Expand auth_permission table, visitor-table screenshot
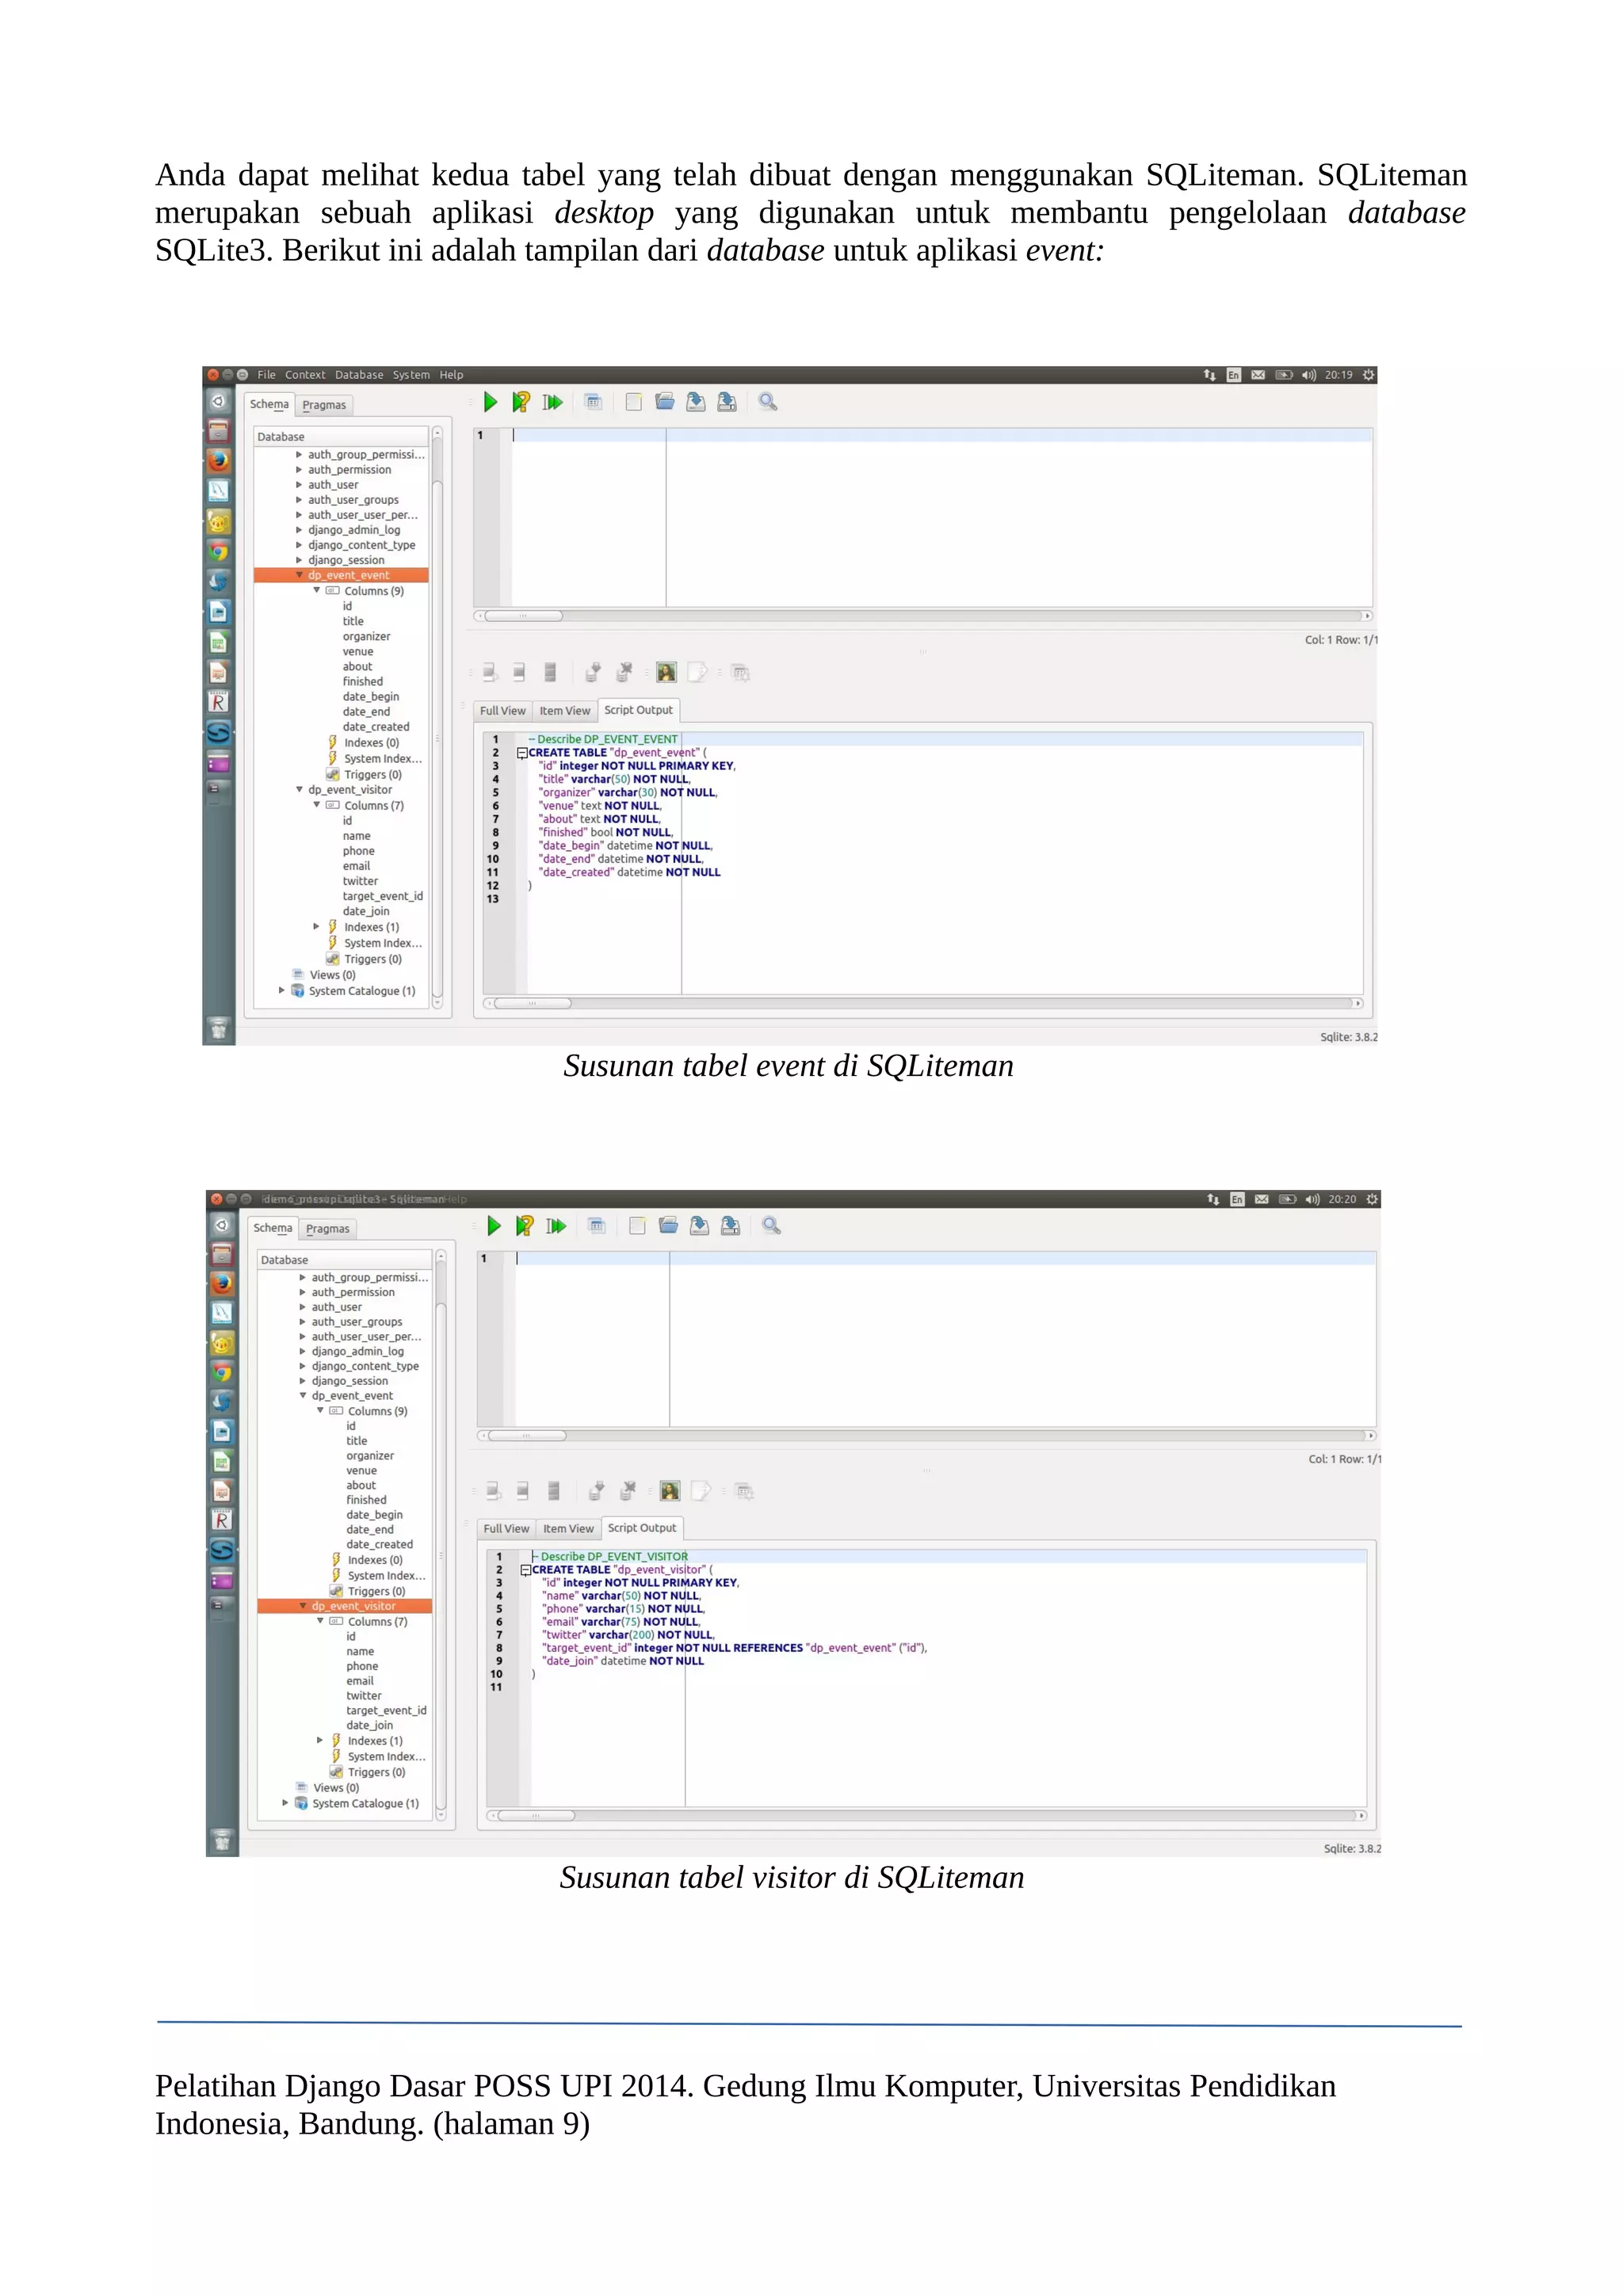Image resolution: width=1623 pixels, height=2296 pixels. tap(302, 1292)
